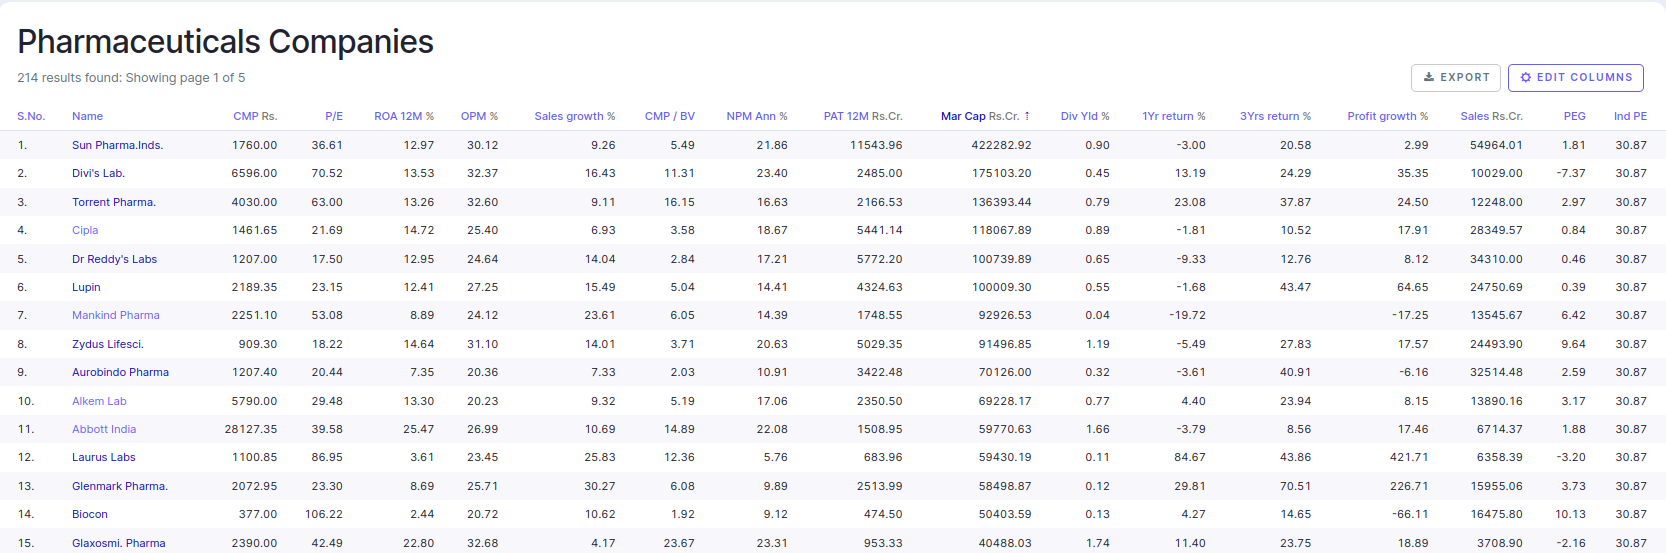
Task: Open Mankind Pharma company details
Action: 115,315
